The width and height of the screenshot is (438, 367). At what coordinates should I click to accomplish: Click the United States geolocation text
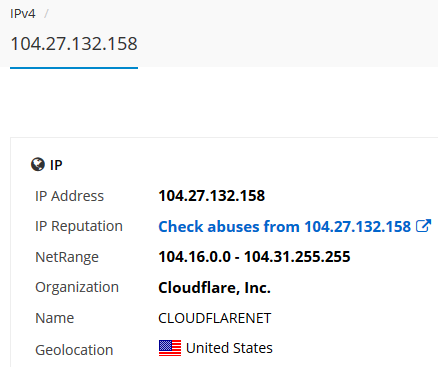229,348
